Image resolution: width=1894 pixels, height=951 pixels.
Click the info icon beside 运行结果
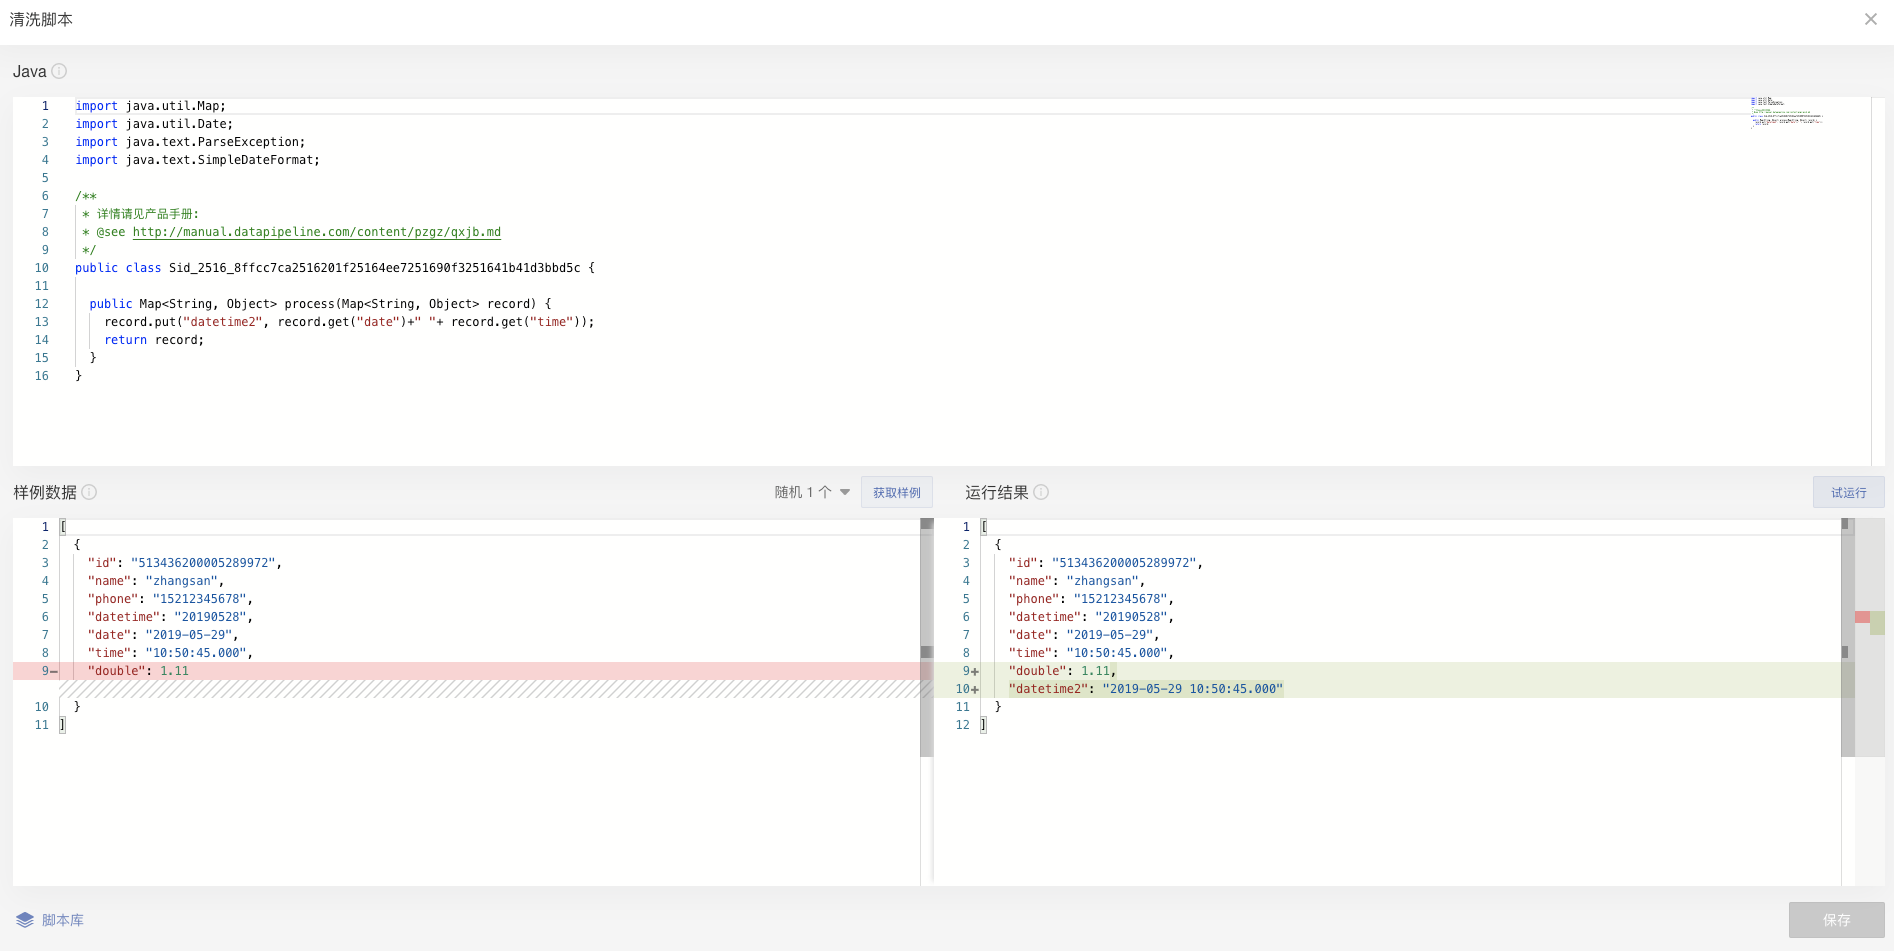[x=1041, y=492]
